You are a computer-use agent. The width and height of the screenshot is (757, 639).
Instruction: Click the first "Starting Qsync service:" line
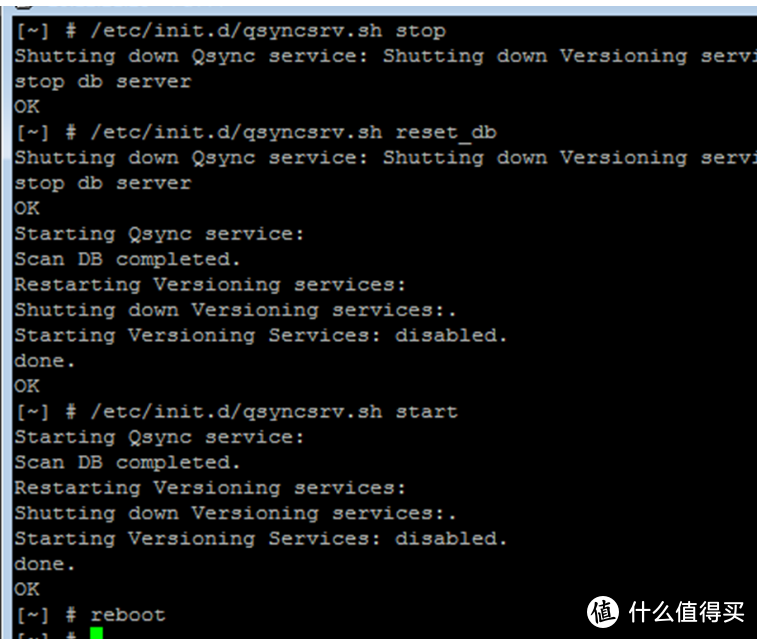click(159, 234)
